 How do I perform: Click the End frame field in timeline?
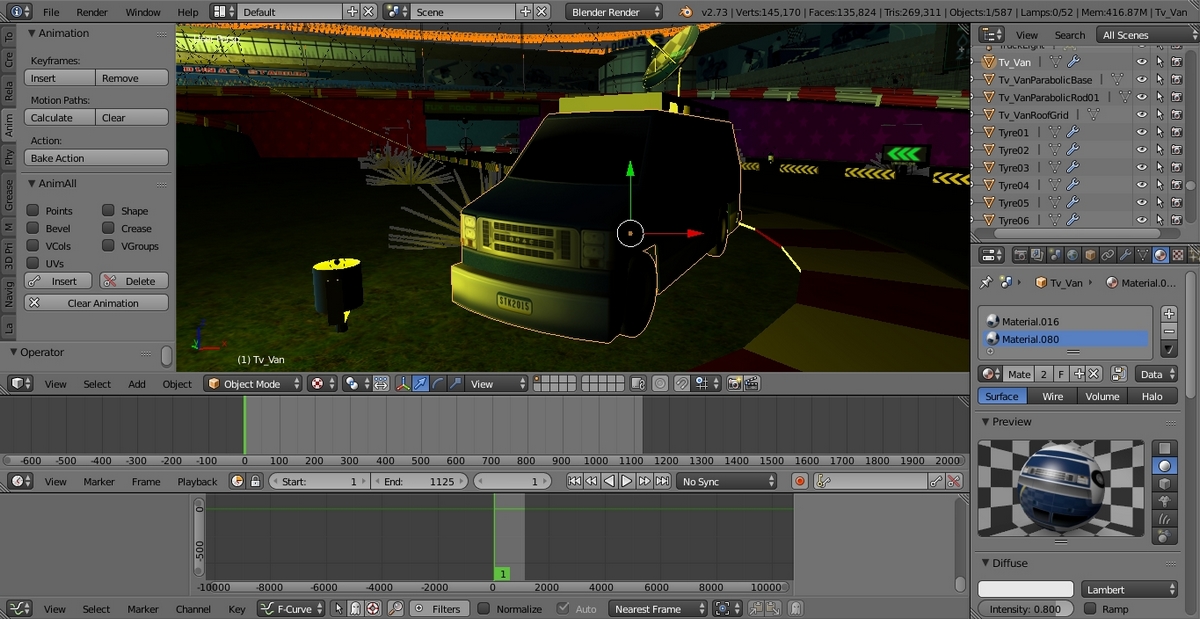(420, 481)
